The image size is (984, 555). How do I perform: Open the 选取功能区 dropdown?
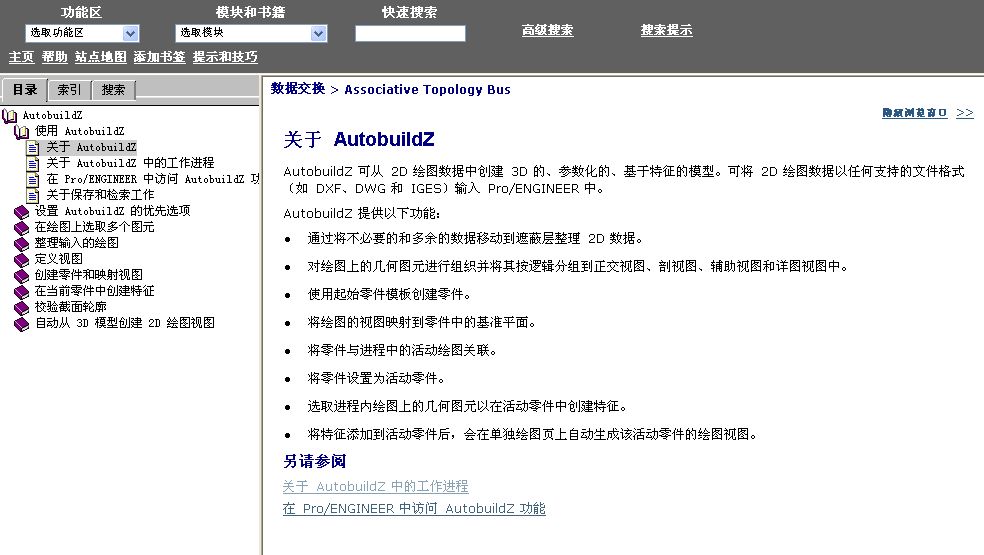click(82, 33)
